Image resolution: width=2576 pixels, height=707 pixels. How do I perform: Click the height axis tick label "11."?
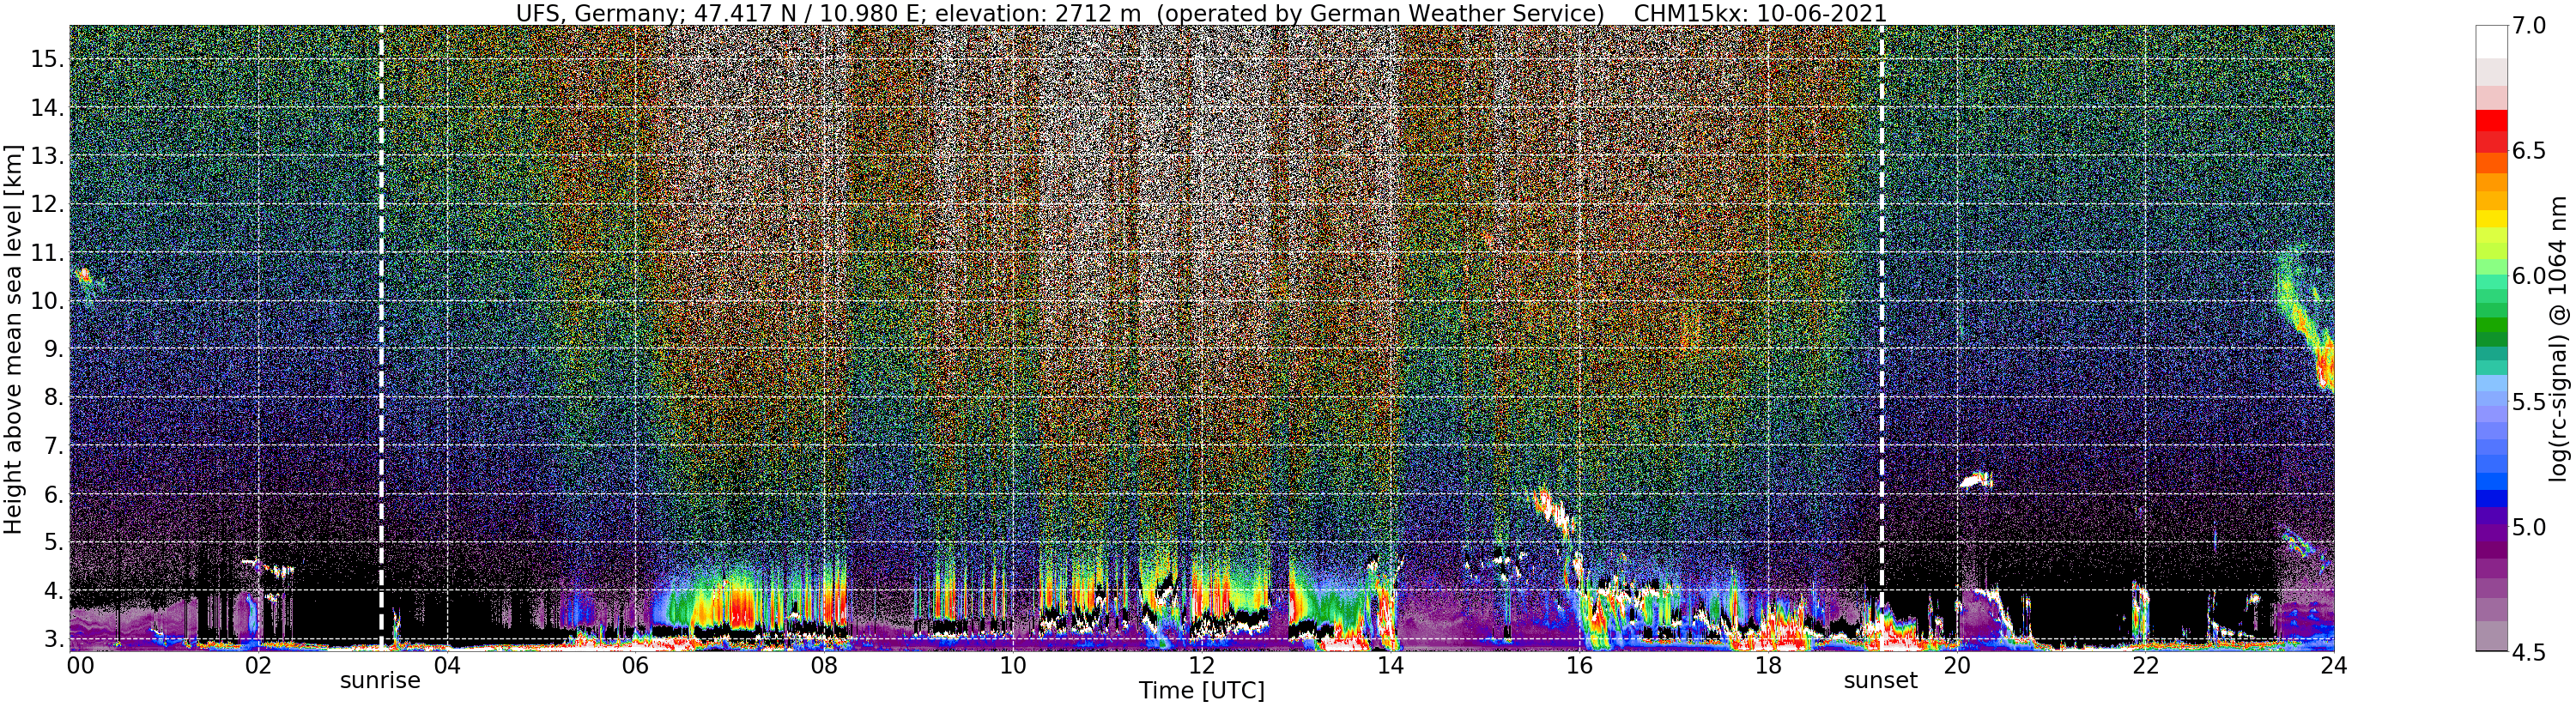click(47, 253)
